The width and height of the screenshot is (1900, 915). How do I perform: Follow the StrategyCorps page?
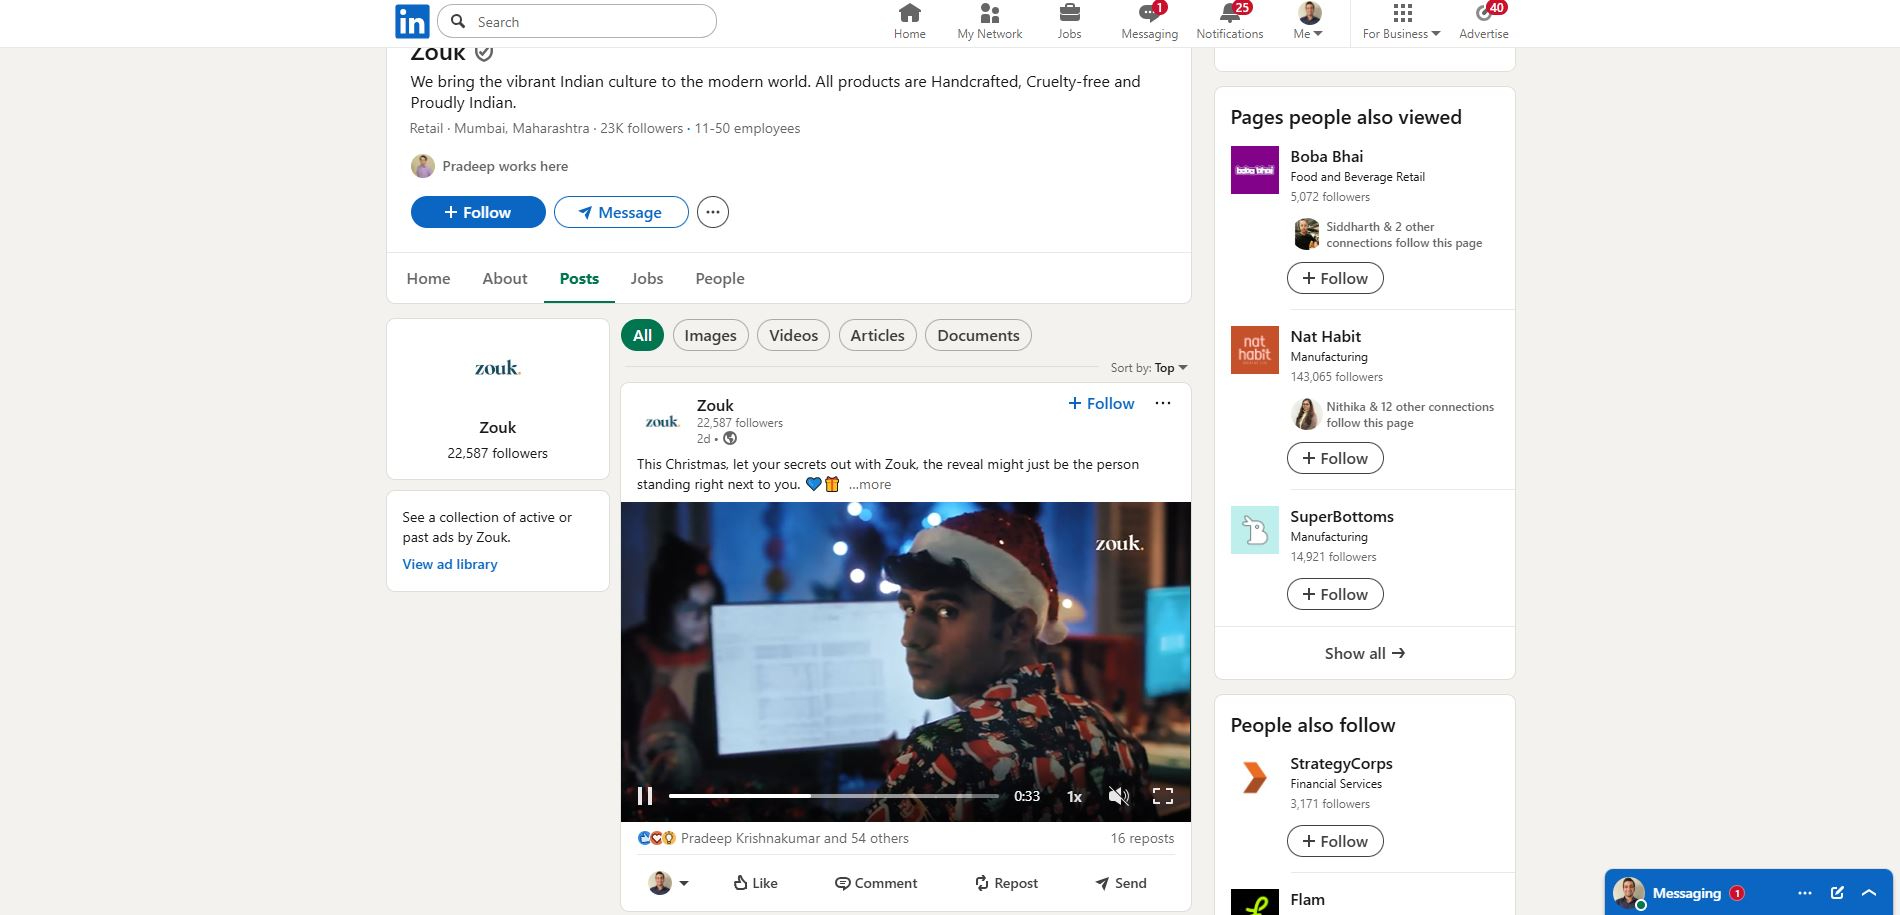(x=1335, y=841)
